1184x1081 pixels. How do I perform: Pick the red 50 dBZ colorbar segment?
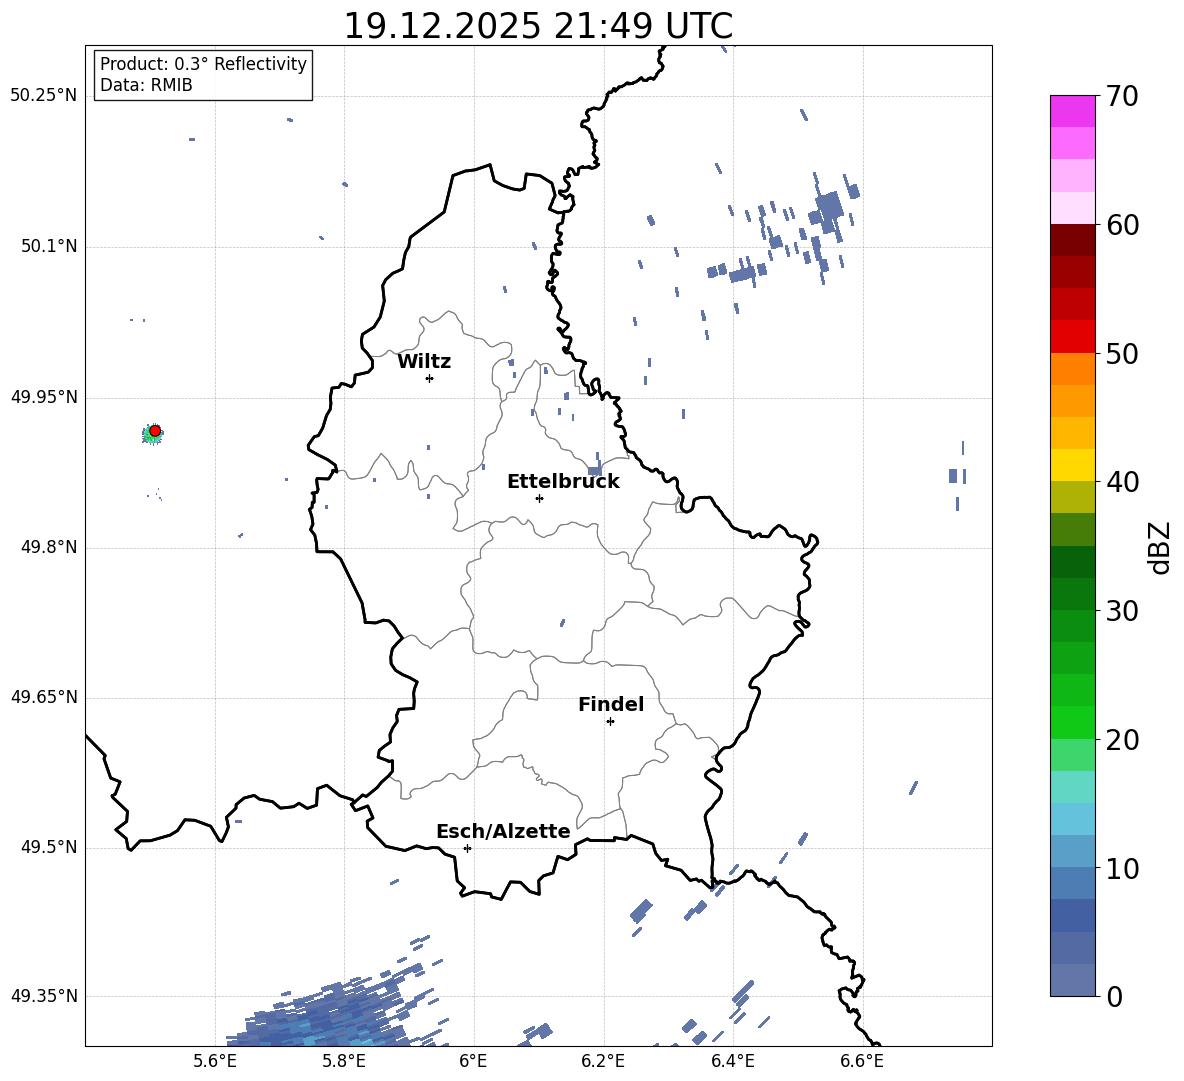pyautogui.click(x=1072, y=336)
